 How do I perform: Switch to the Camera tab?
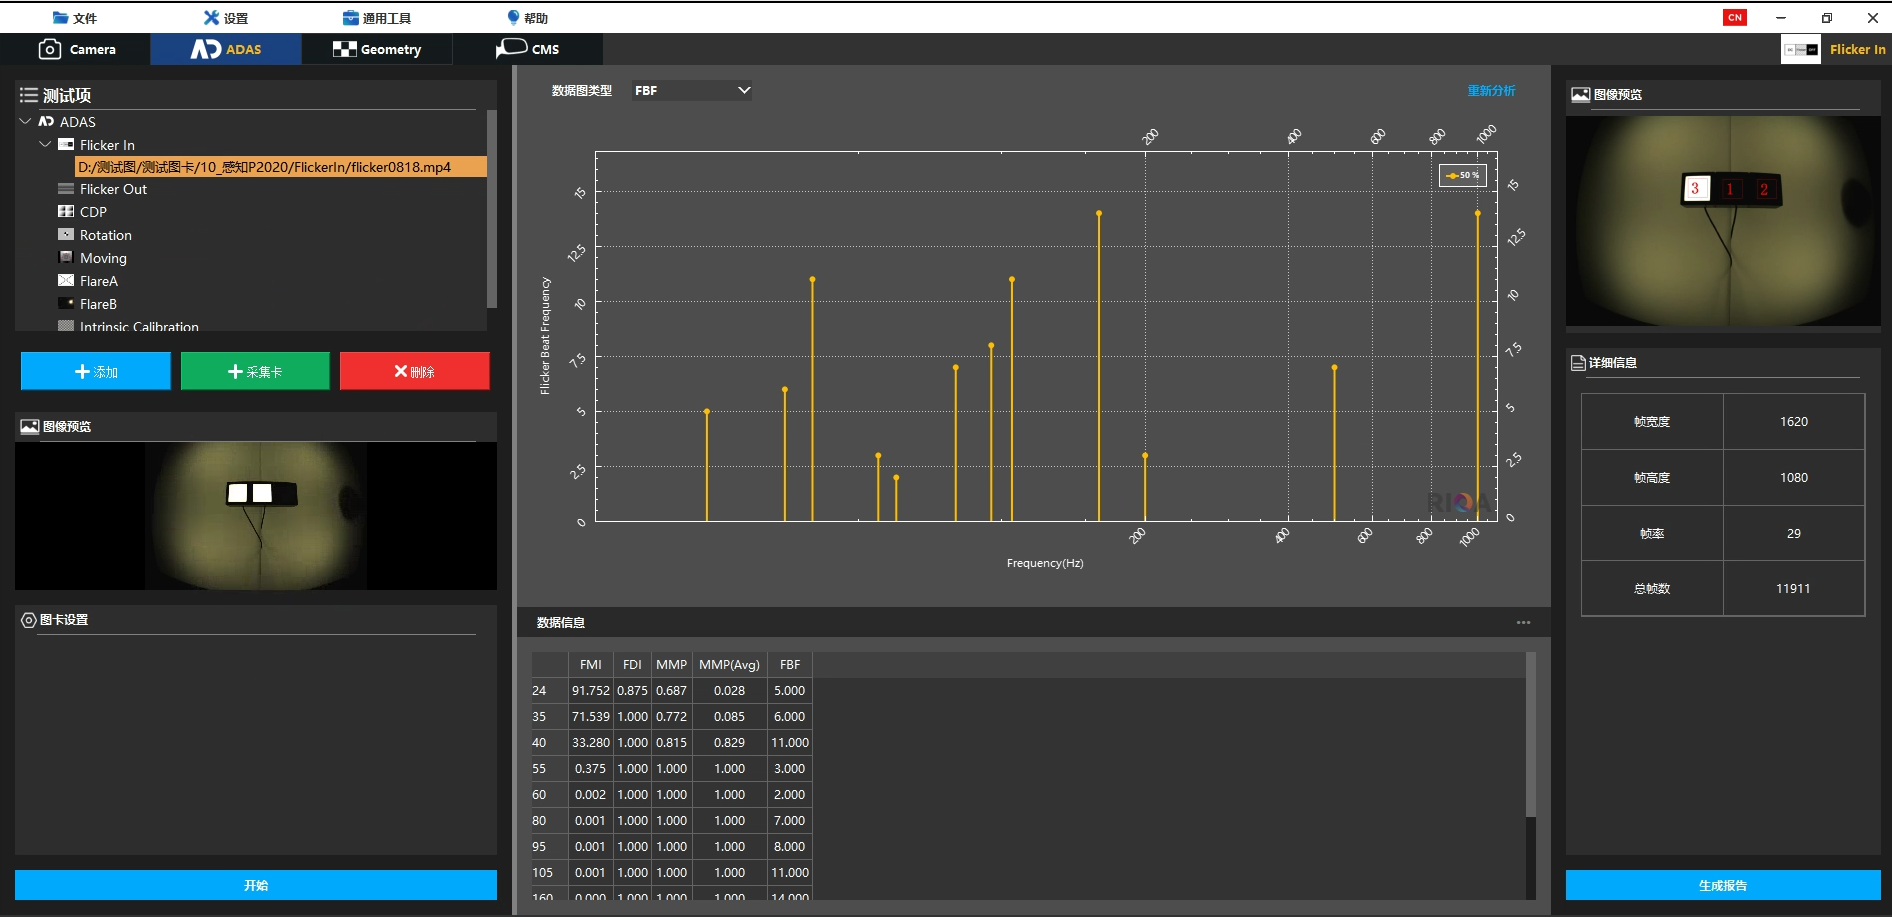77,50
